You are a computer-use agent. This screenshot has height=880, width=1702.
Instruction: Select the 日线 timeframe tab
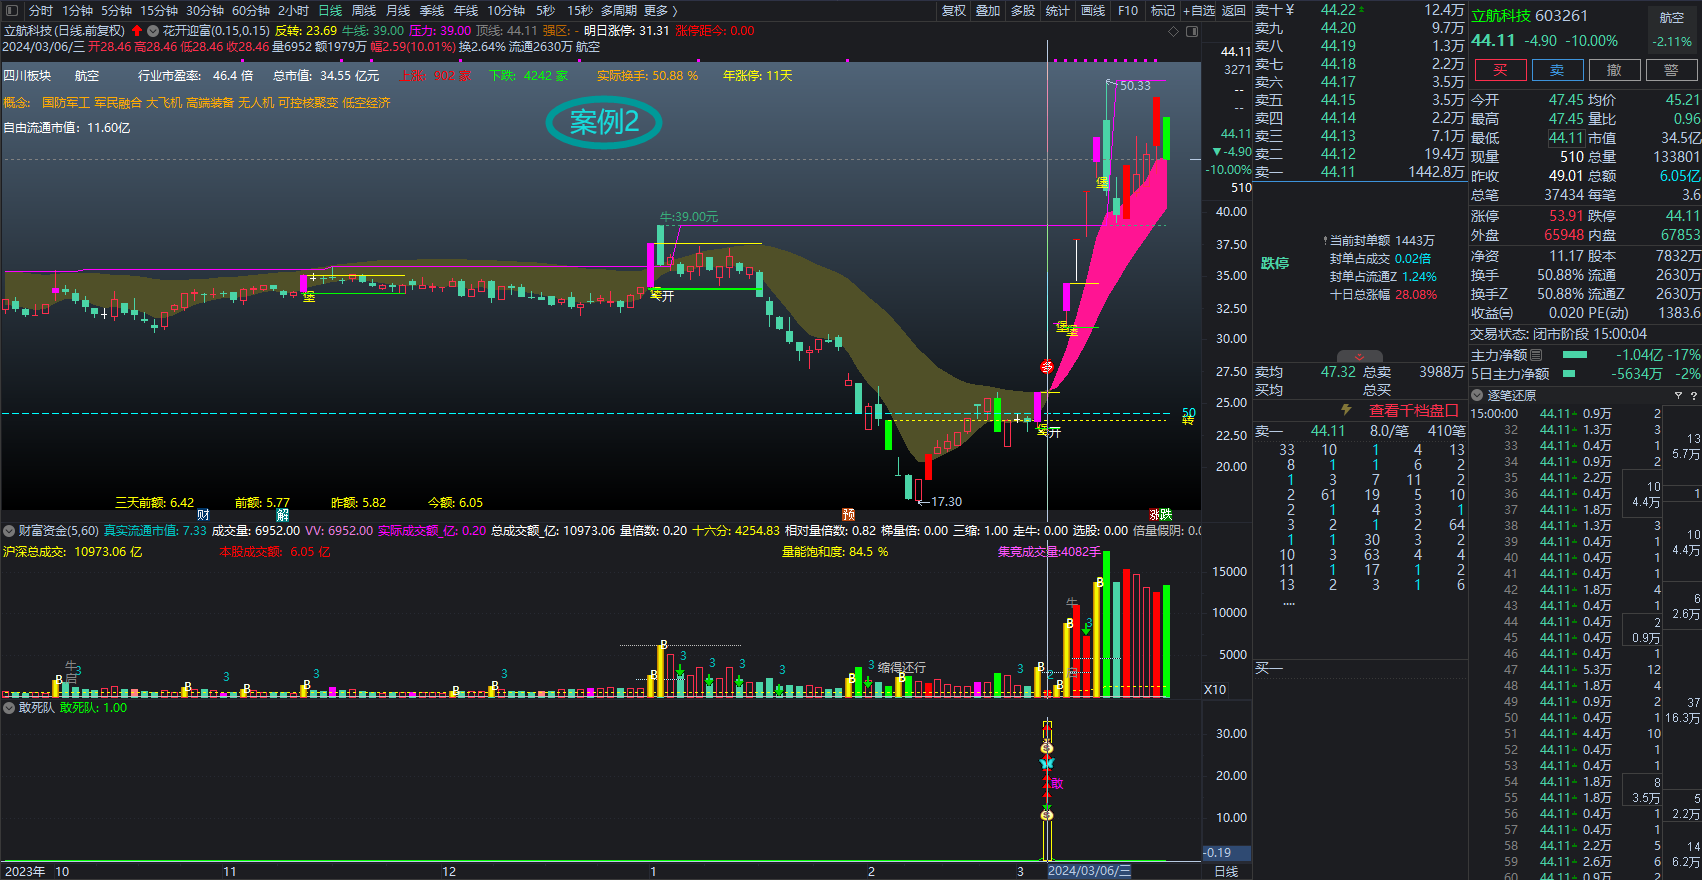pos(330,10)
